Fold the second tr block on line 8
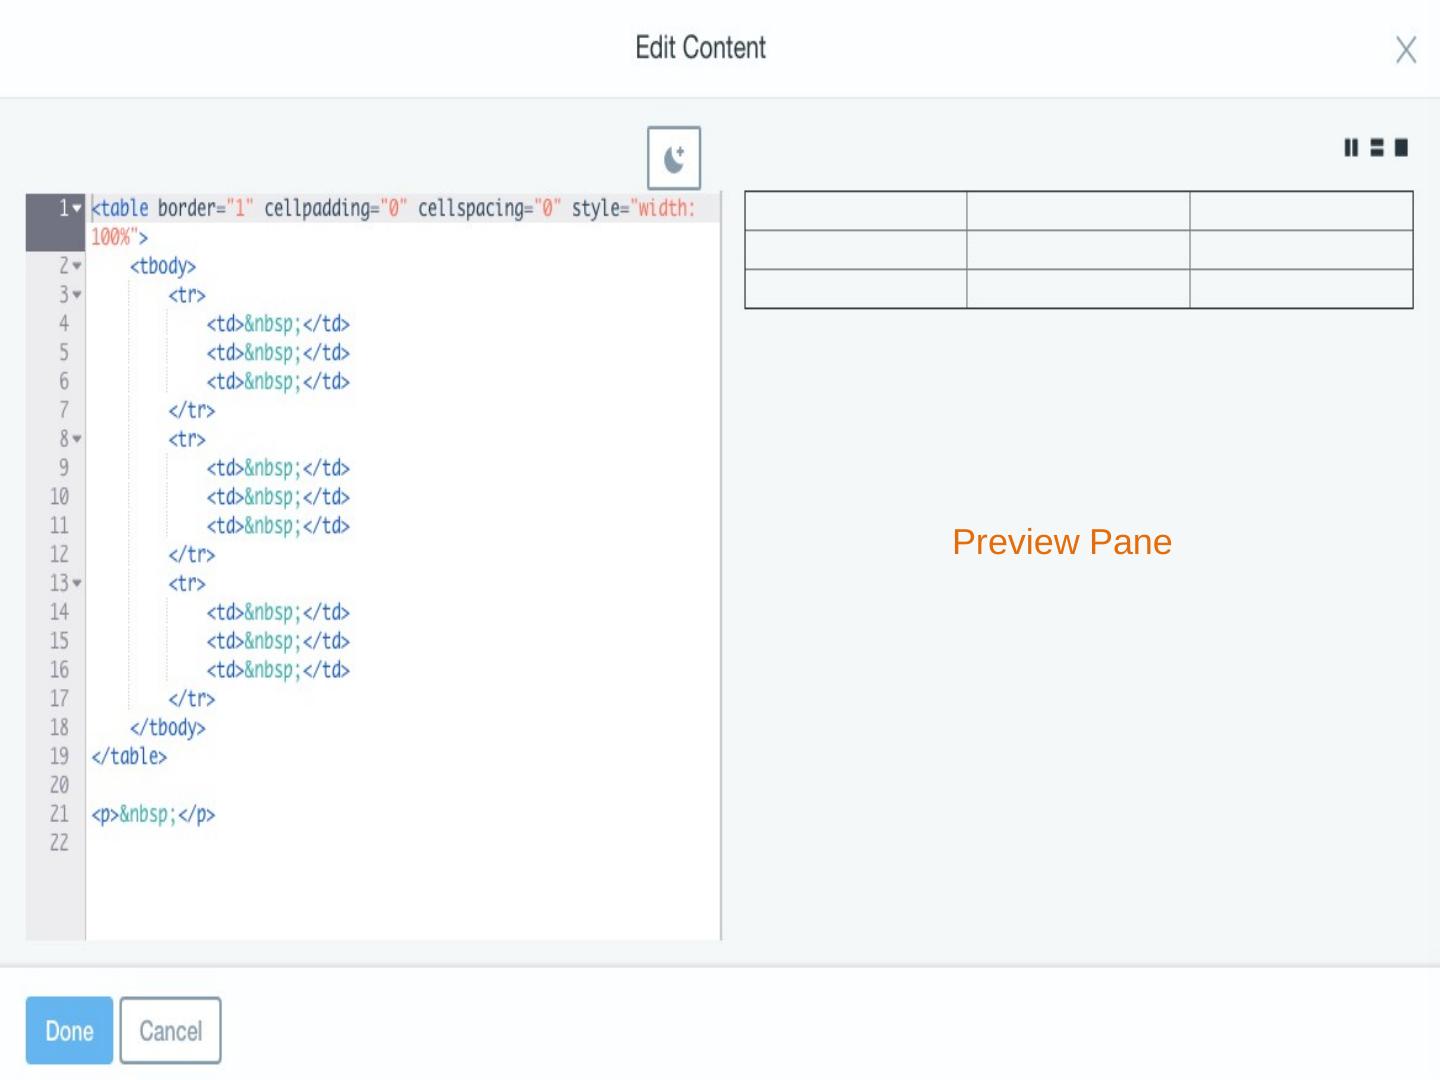 coord(77,439)
